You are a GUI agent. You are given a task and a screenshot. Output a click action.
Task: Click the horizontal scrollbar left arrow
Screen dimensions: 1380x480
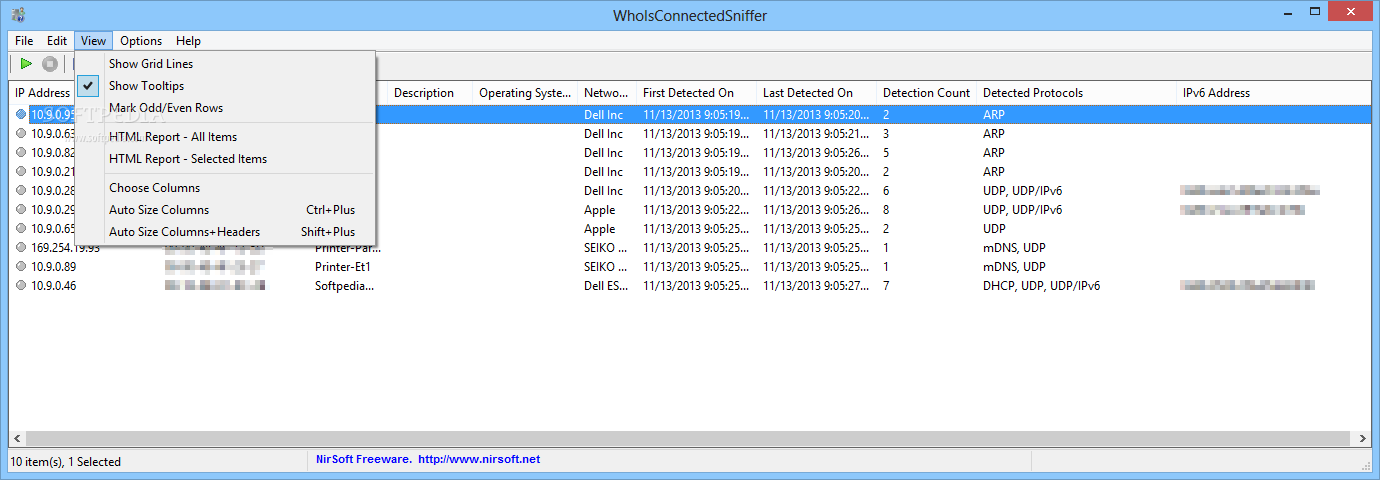click(x=18, y=439)
